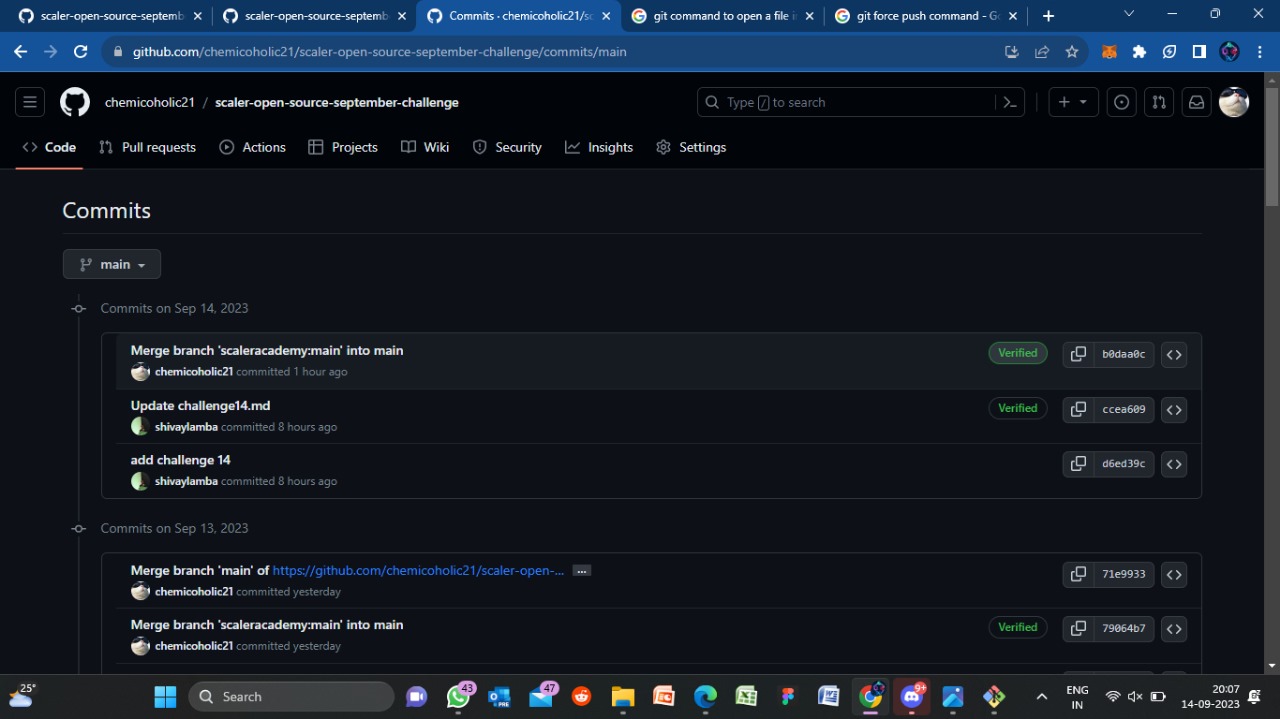Open the command palette icon
This screenshot has height=719, width=1280.
(x=1009, y=102)
